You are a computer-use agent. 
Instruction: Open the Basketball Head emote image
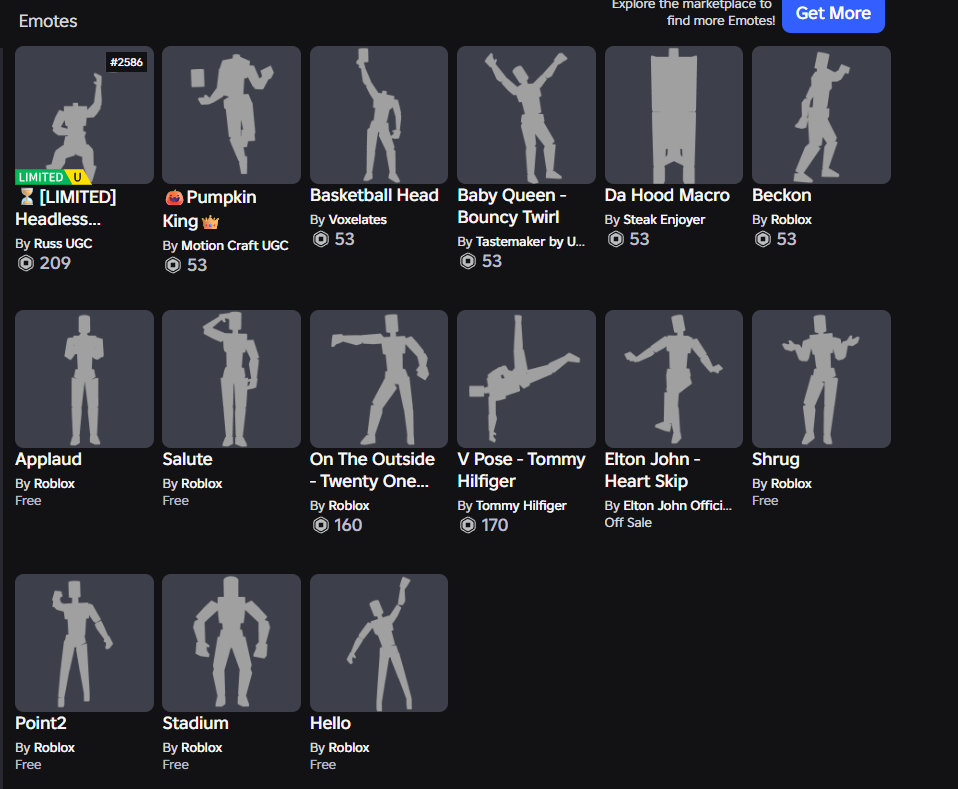(x=379, y=115)
